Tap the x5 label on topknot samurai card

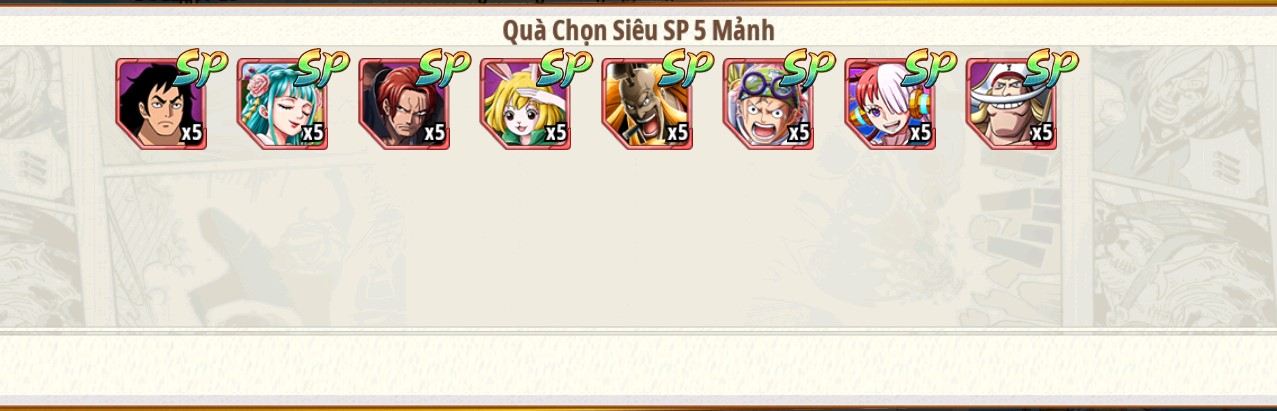[x=678, y=133]
